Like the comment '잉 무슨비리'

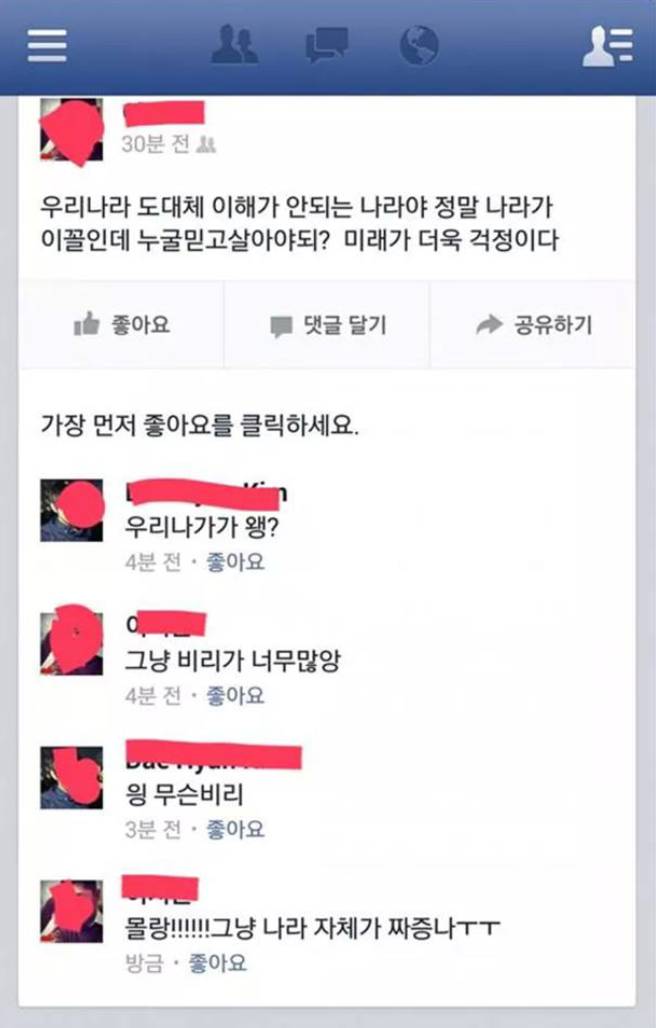coord(235,829)
